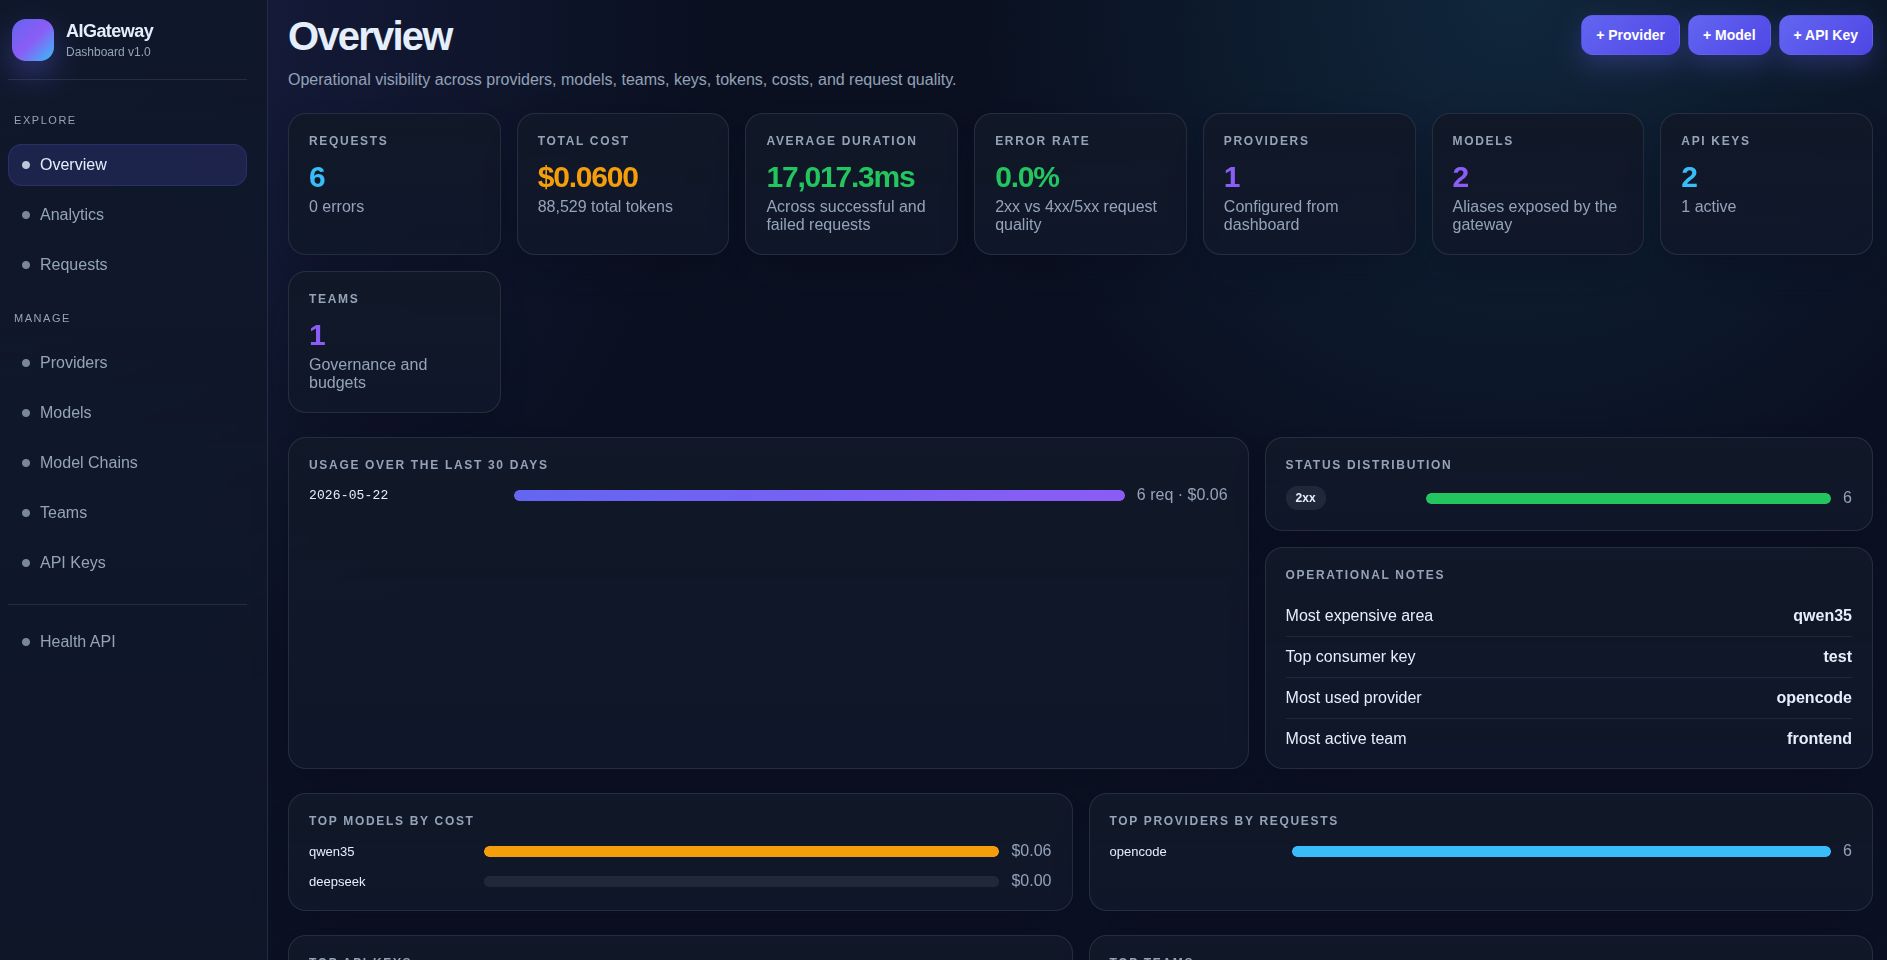Open the Teams sidebar link
Image resolution: width=1887 pixels, height=960 pixels.
[x=127, y=513]
